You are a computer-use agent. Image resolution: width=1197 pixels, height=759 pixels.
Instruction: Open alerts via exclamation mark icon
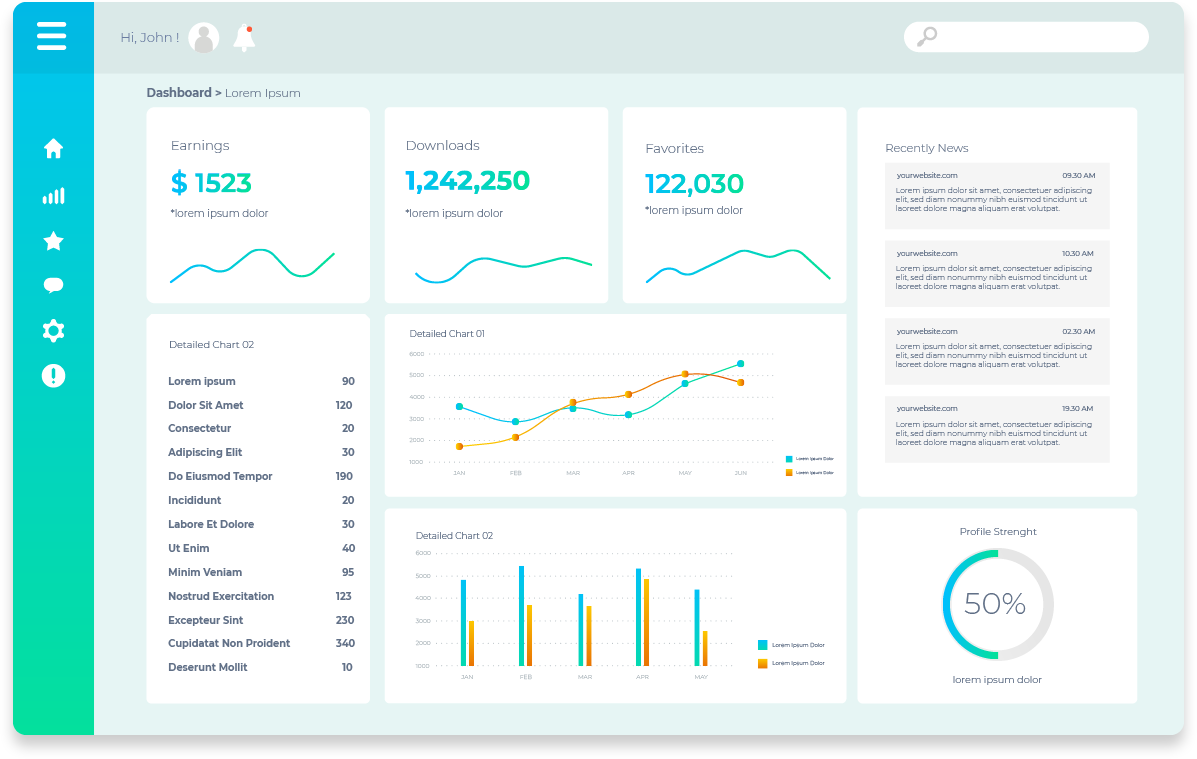coord(53,376)
